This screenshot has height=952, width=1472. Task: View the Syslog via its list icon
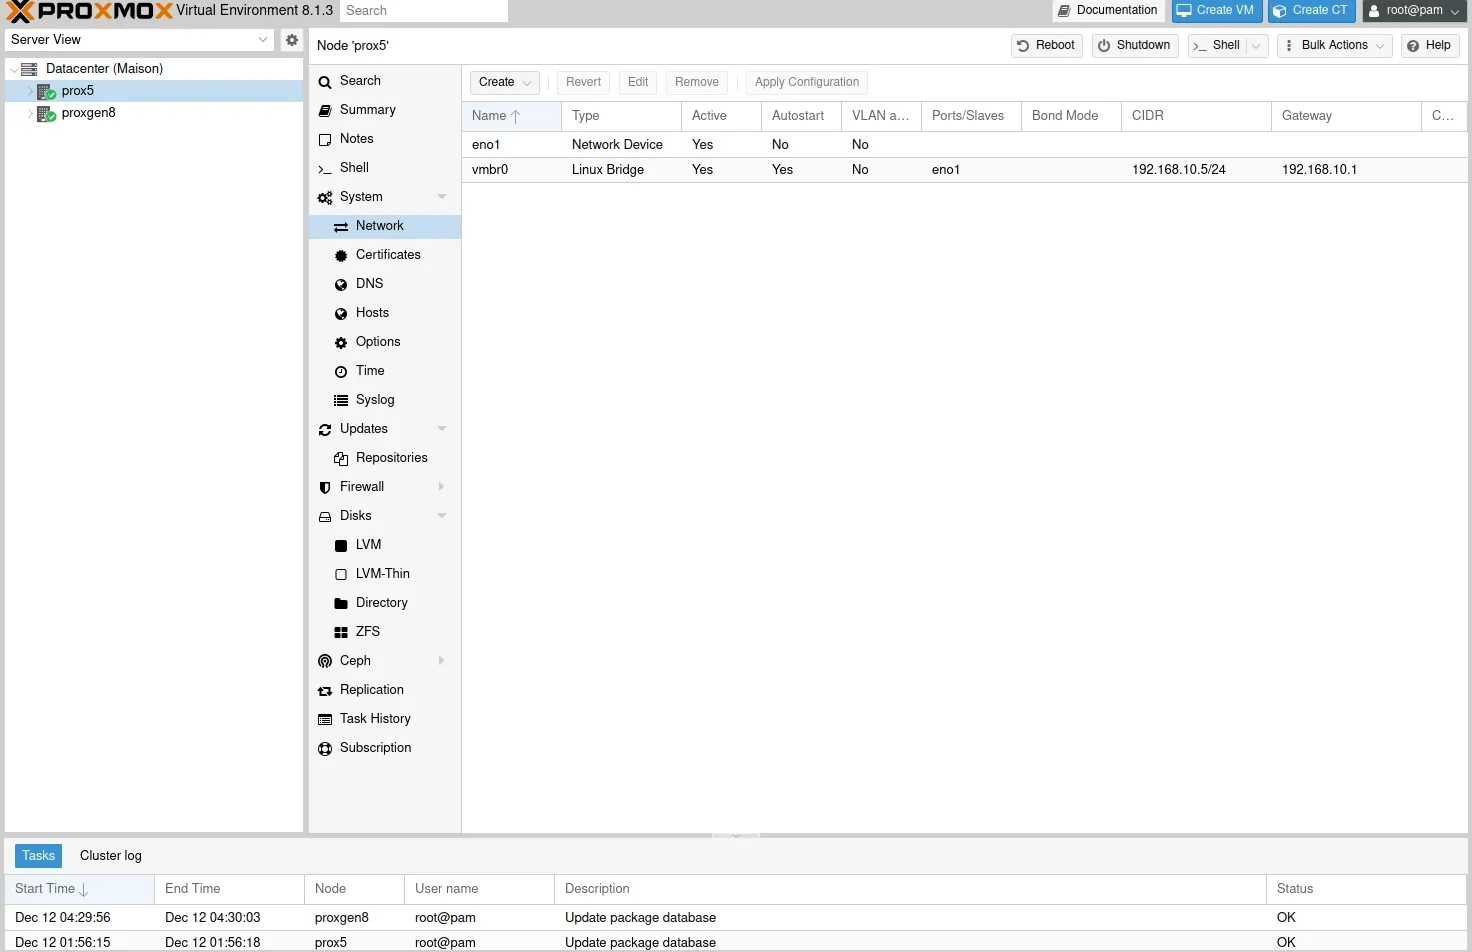tap(341, 400)
